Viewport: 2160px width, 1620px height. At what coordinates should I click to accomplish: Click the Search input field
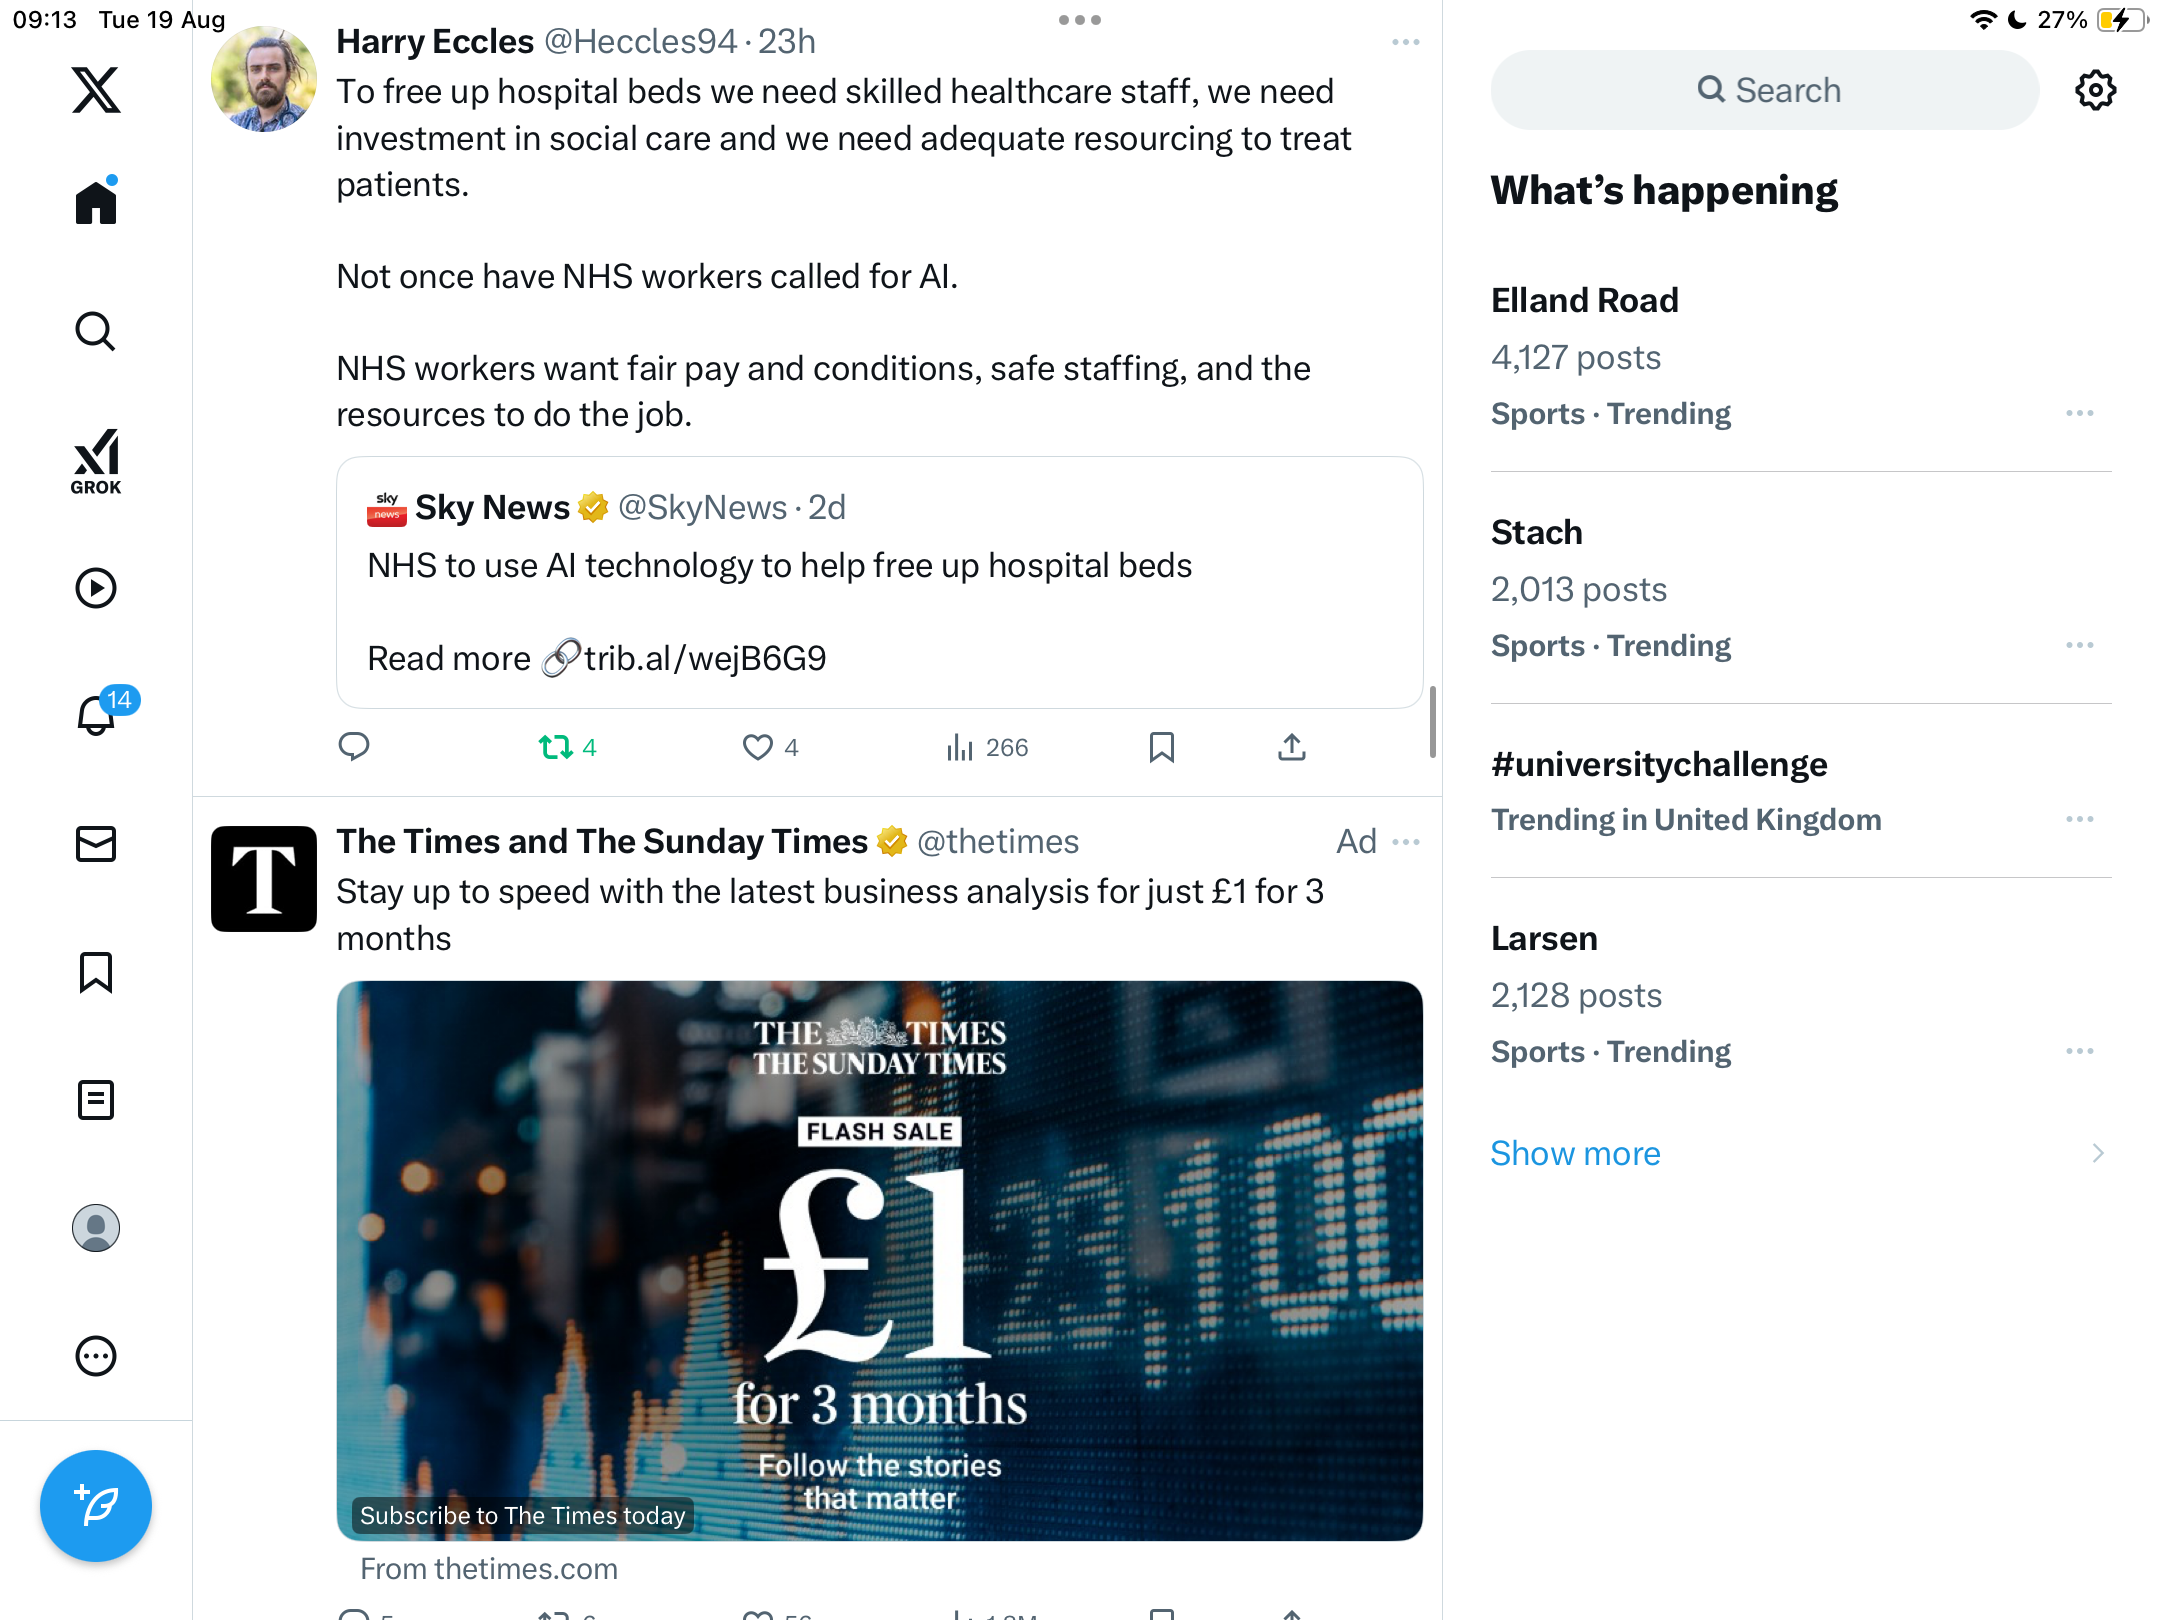coord(1765,90)
